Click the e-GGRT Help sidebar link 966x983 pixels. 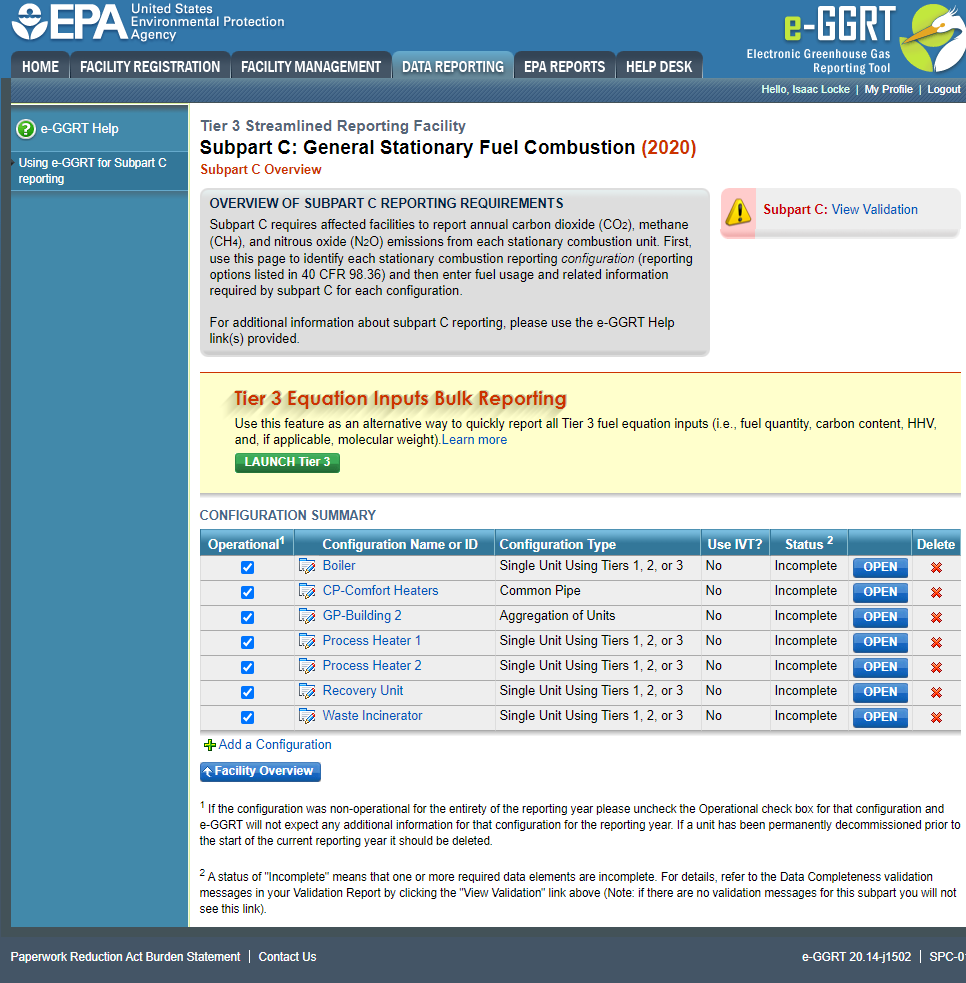click(80, 129)
